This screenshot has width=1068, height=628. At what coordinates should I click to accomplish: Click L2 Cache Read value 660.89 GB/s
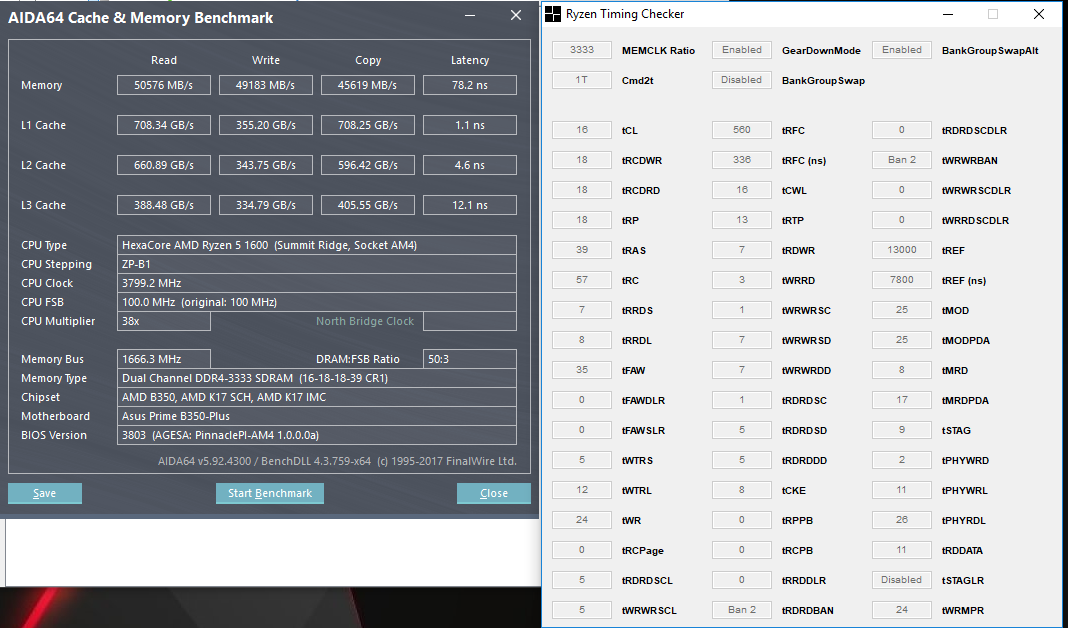click(163, 165)
